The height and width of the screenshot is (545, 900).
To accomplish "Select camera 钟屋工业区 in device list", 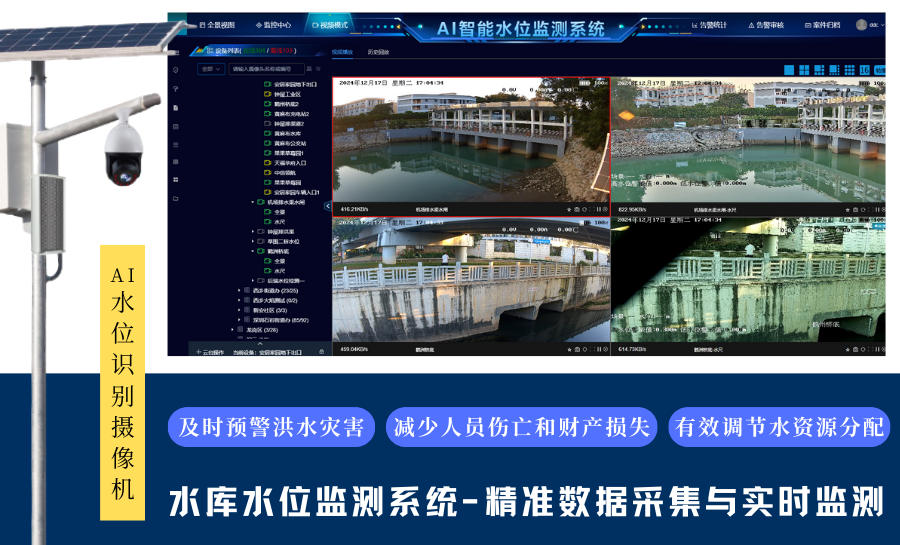I will [x=286, y=94].
